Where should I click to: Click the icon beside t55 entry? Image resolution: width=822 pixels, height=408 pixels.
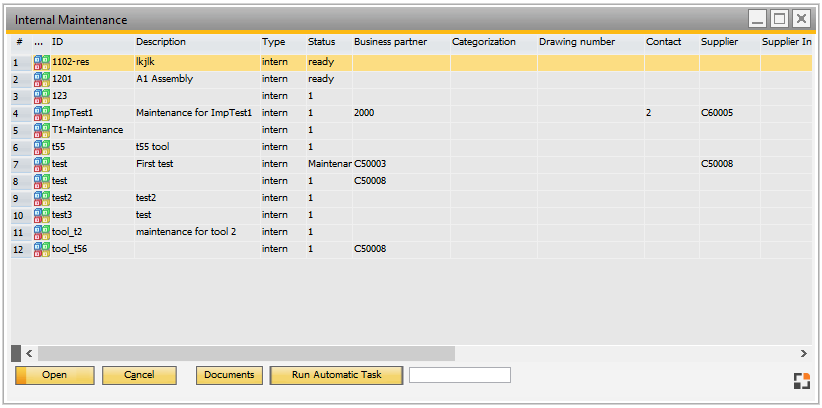pos(41,147)
